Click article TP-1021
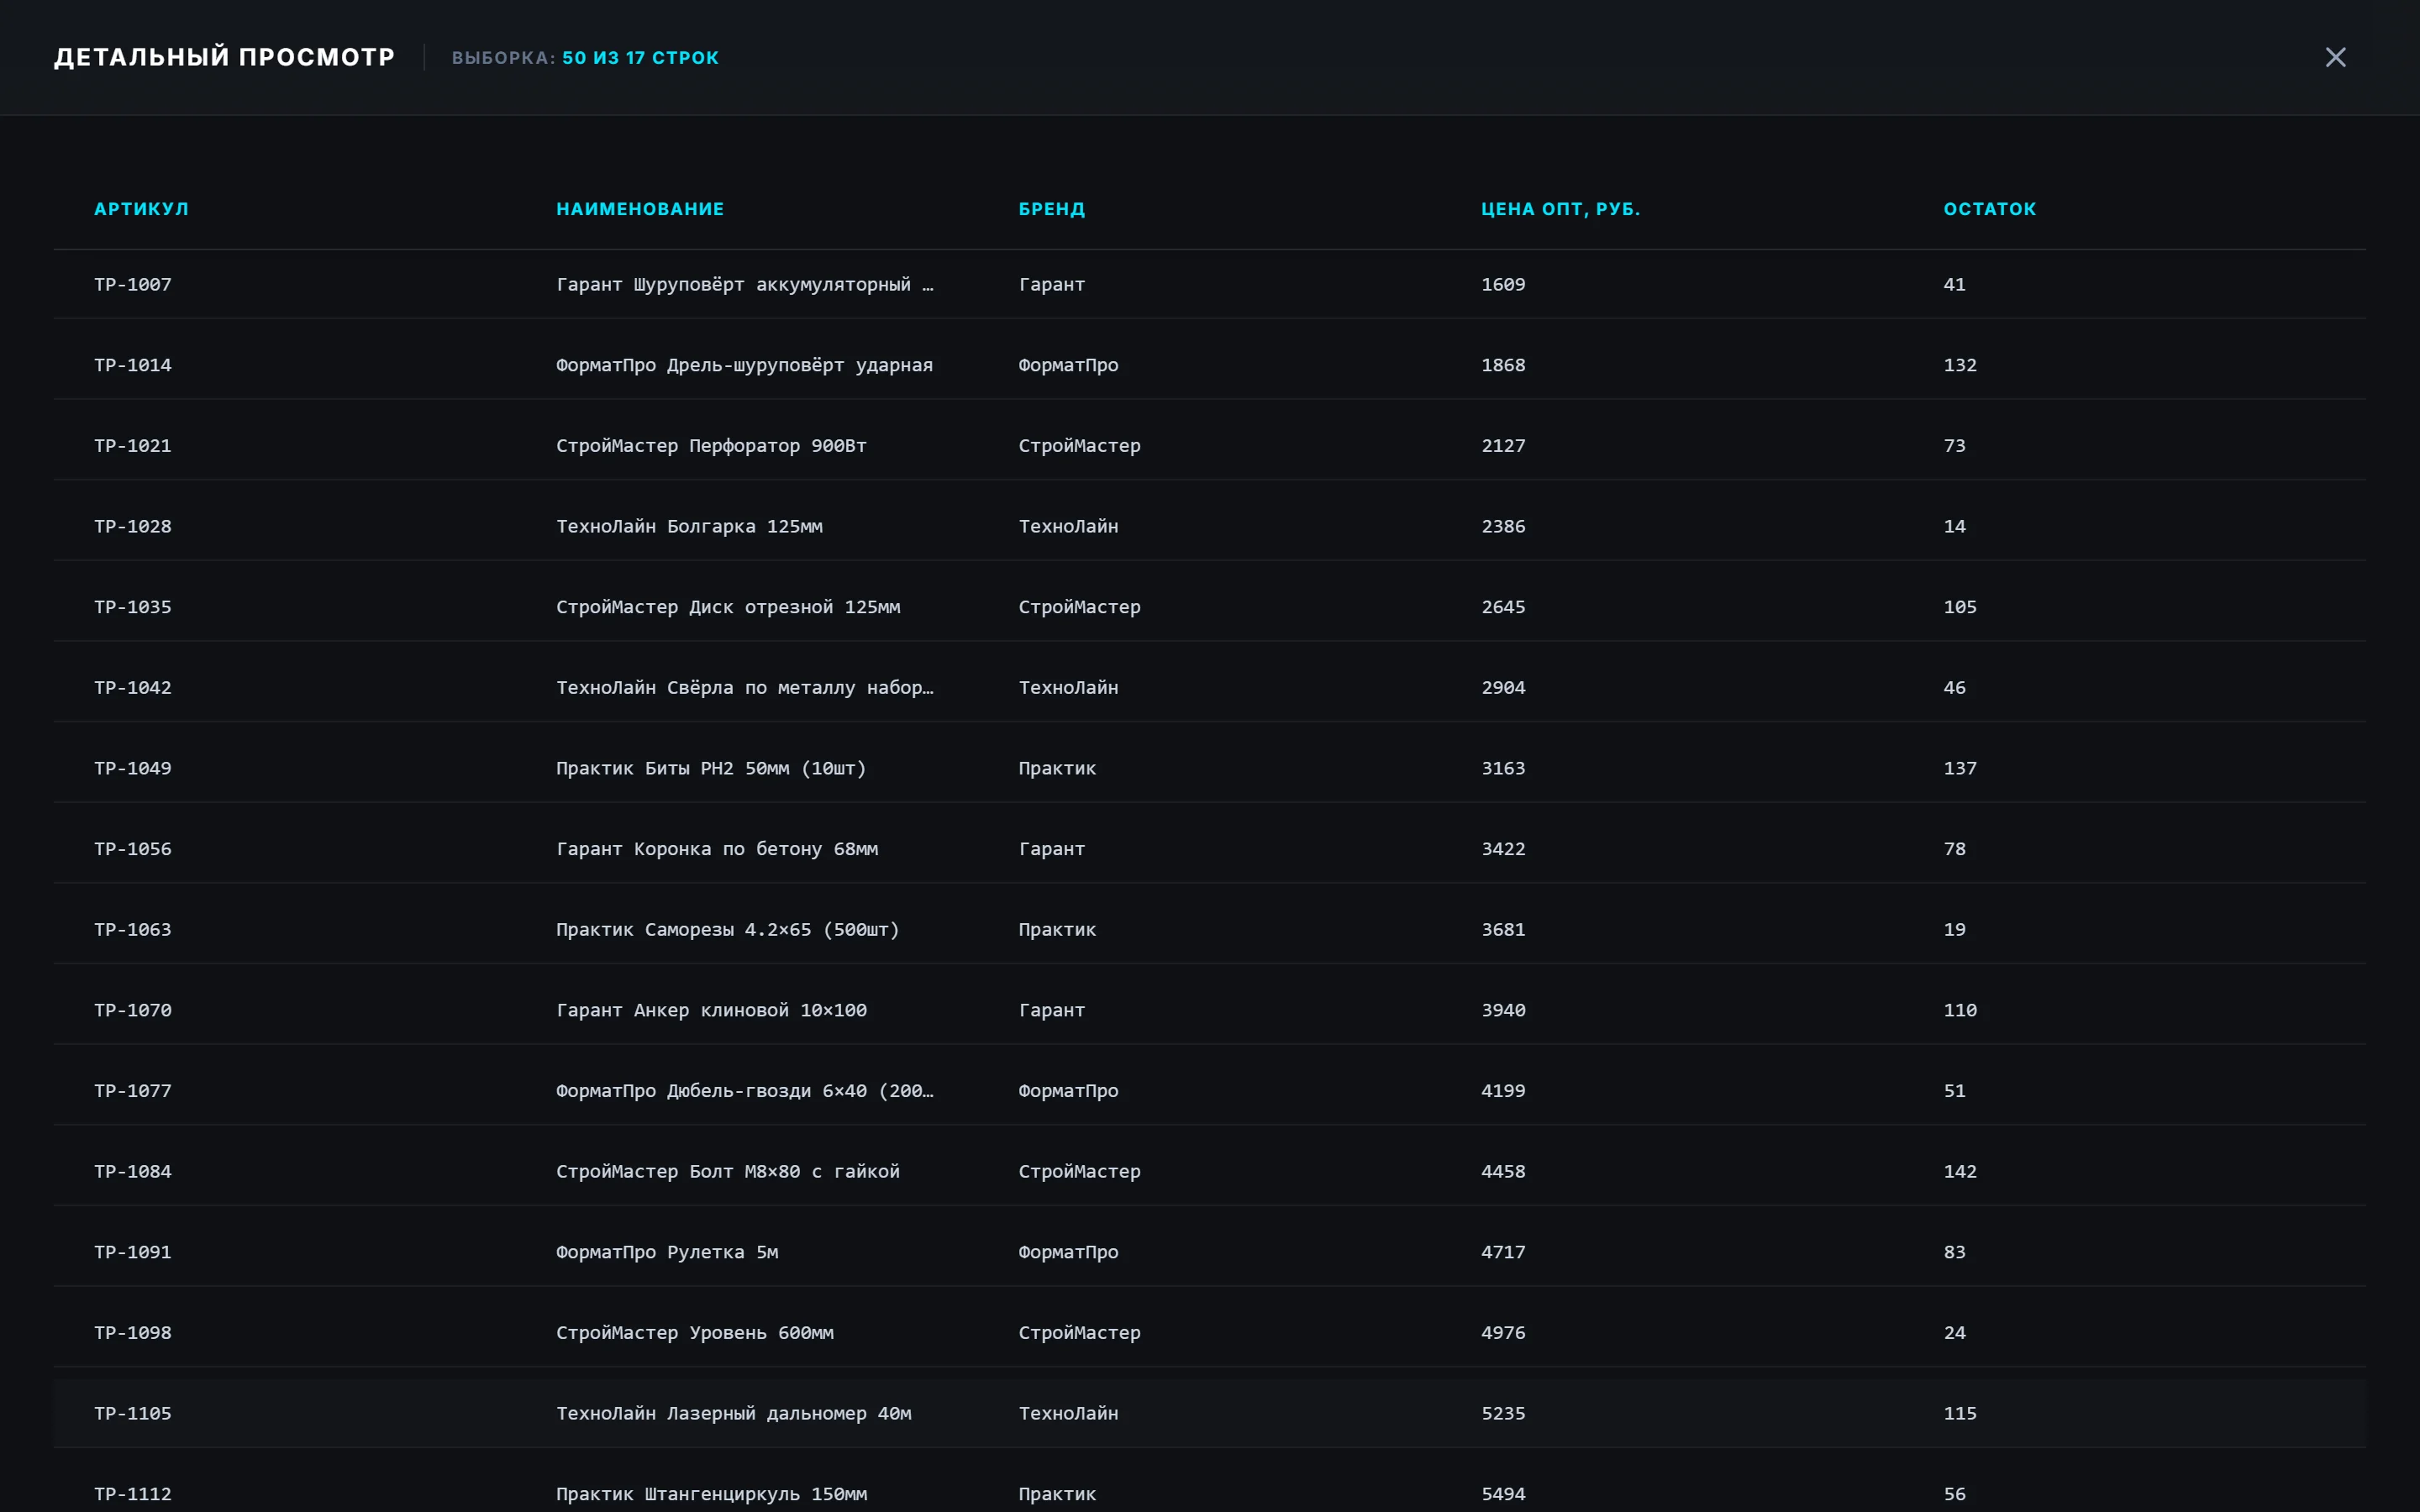The height and width of the screenshot is (1512, 2420). click(133, 446)
